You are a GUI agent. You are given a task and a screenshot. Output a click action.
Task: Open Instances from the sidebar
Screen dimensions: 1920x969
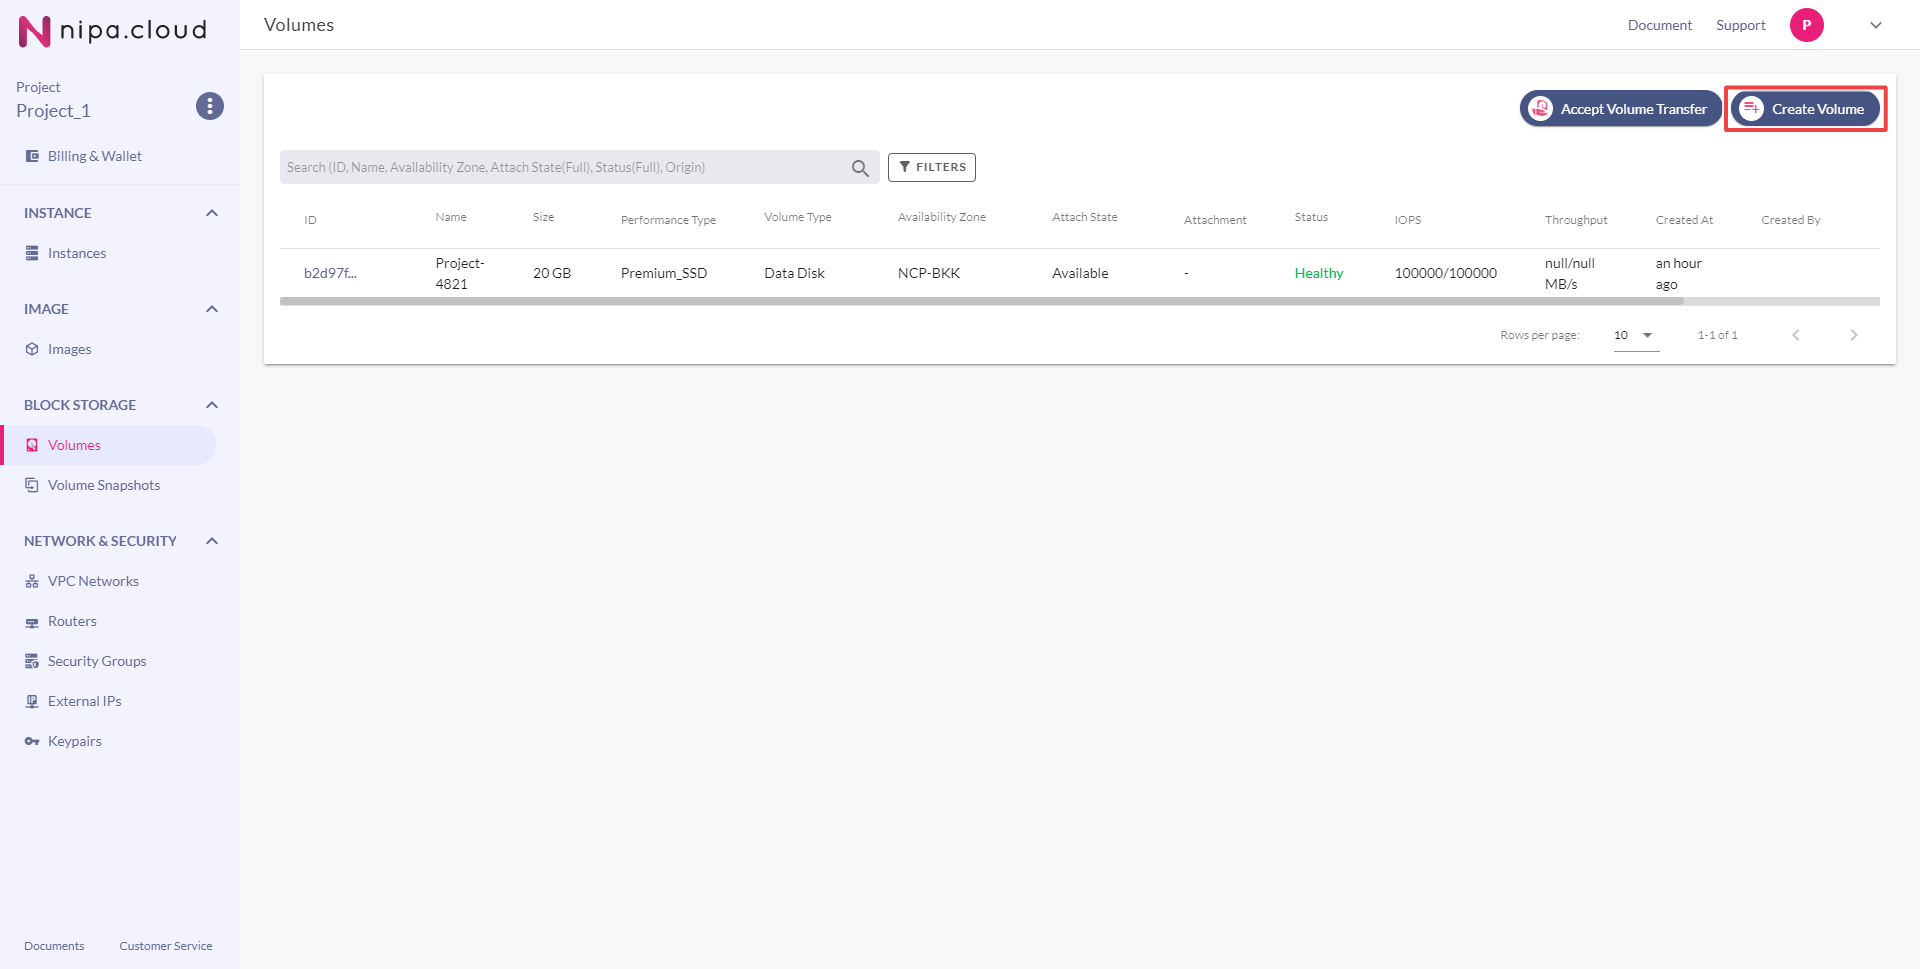pos(76,253)
